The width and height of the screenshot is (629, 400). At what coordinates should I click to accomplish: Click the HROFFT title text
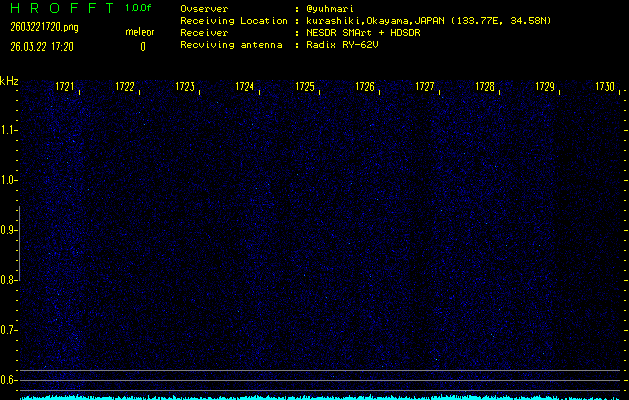tap(60, 9)
